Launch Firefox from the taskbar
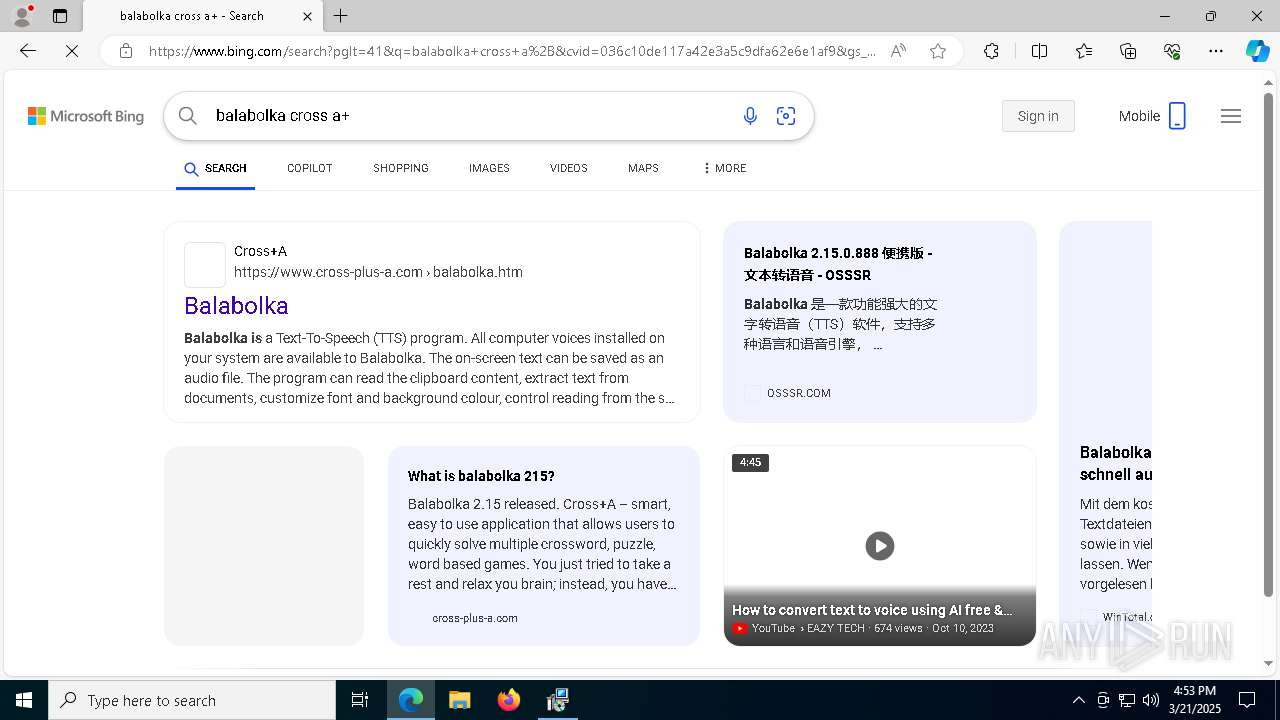Viewport: 1280px width, 720px height. coord(508,700)
